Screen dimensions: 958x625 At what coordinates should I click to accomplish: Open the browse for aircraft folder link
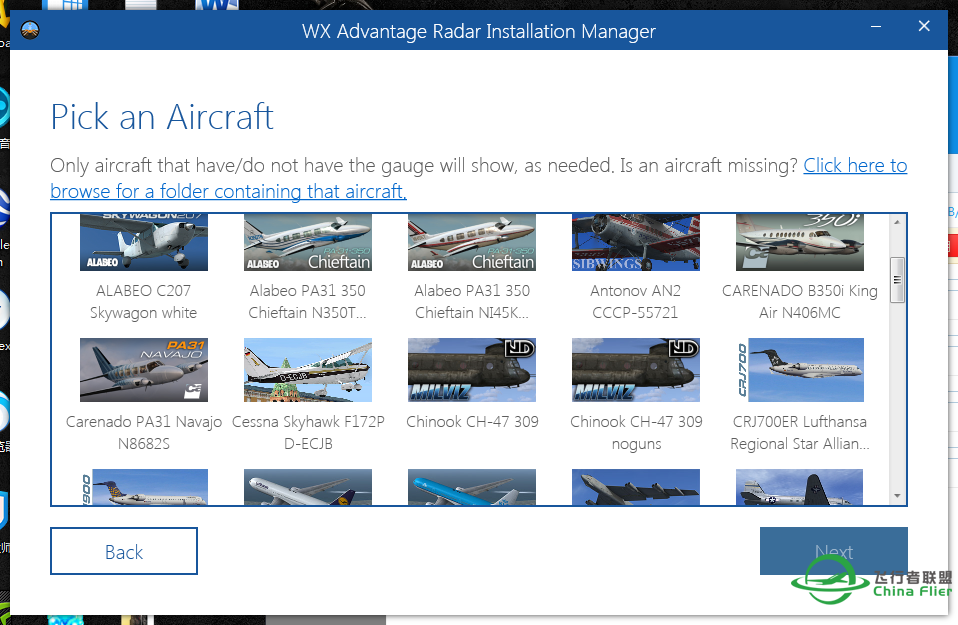click(x=228, y=191)
